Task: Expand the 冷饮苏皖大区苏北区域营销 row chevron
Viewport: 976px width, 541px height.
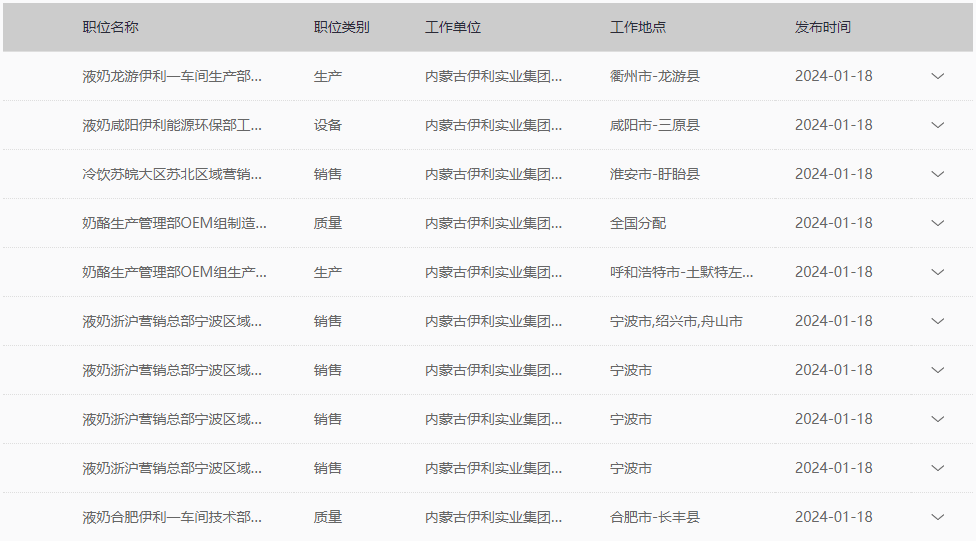Action: coord(937,174)
